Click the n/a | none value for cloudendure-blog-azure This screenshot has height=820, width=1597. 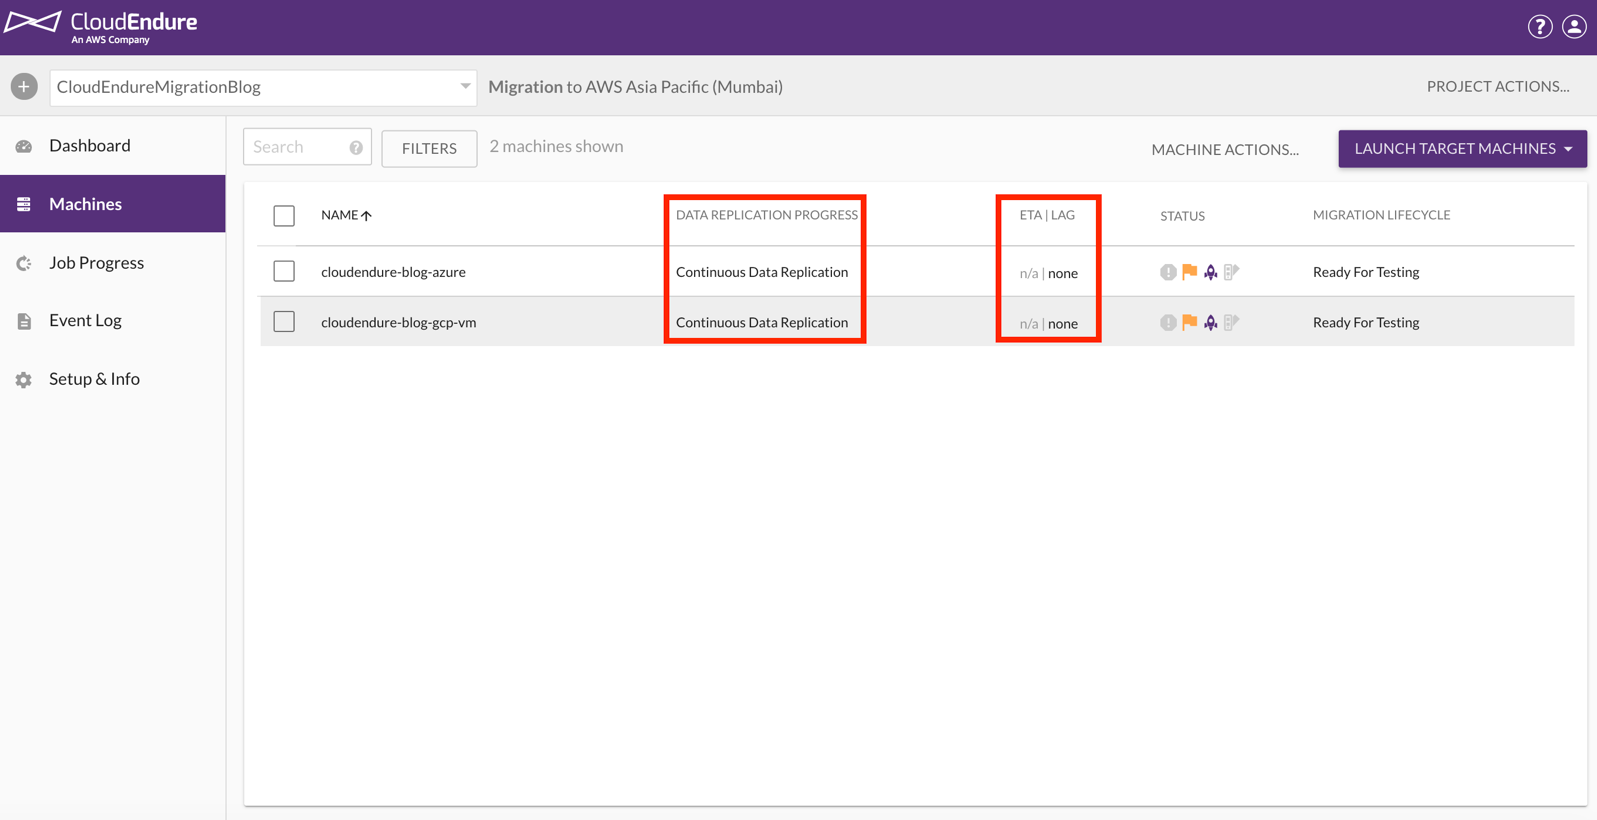pyautogui.click(x=1048, y=273)
